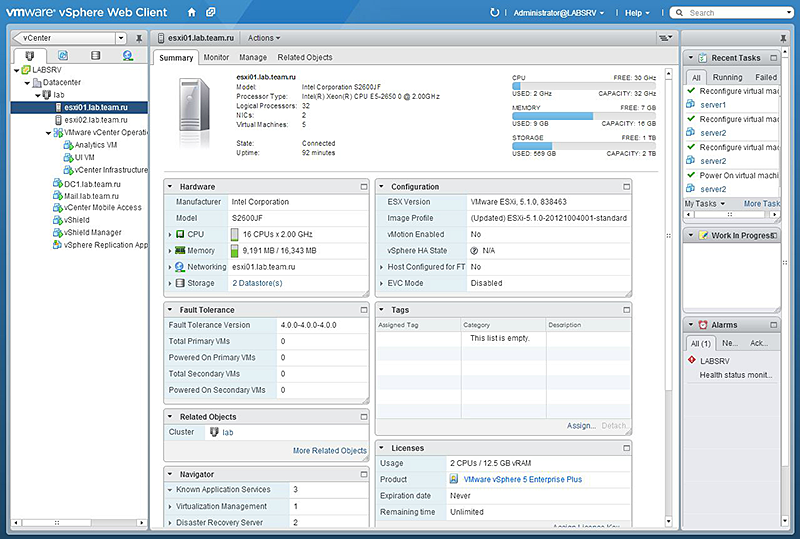800x539 pixels.
Task: Click the LABSRV alarm warning icon
Action: tap(692, 360)
